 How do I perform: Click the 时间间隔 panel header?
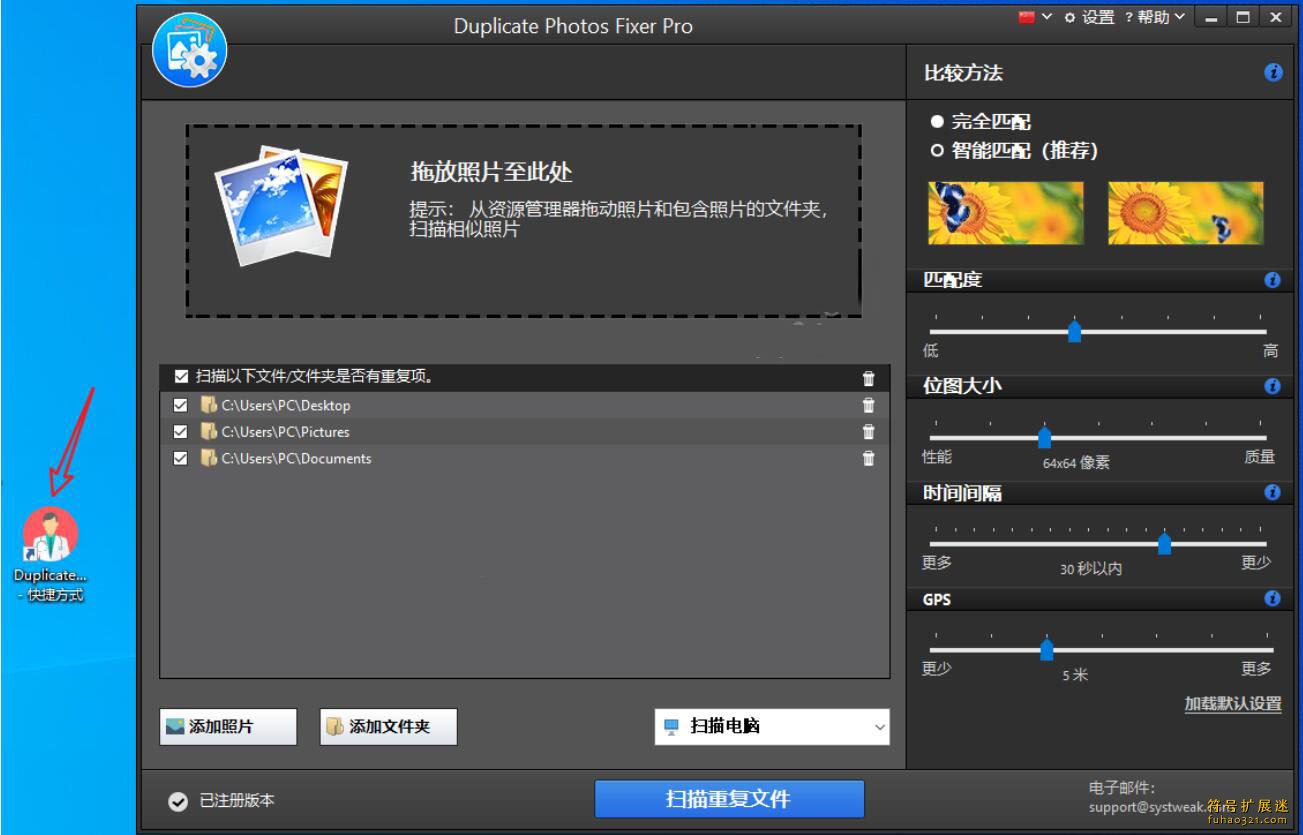965,492
